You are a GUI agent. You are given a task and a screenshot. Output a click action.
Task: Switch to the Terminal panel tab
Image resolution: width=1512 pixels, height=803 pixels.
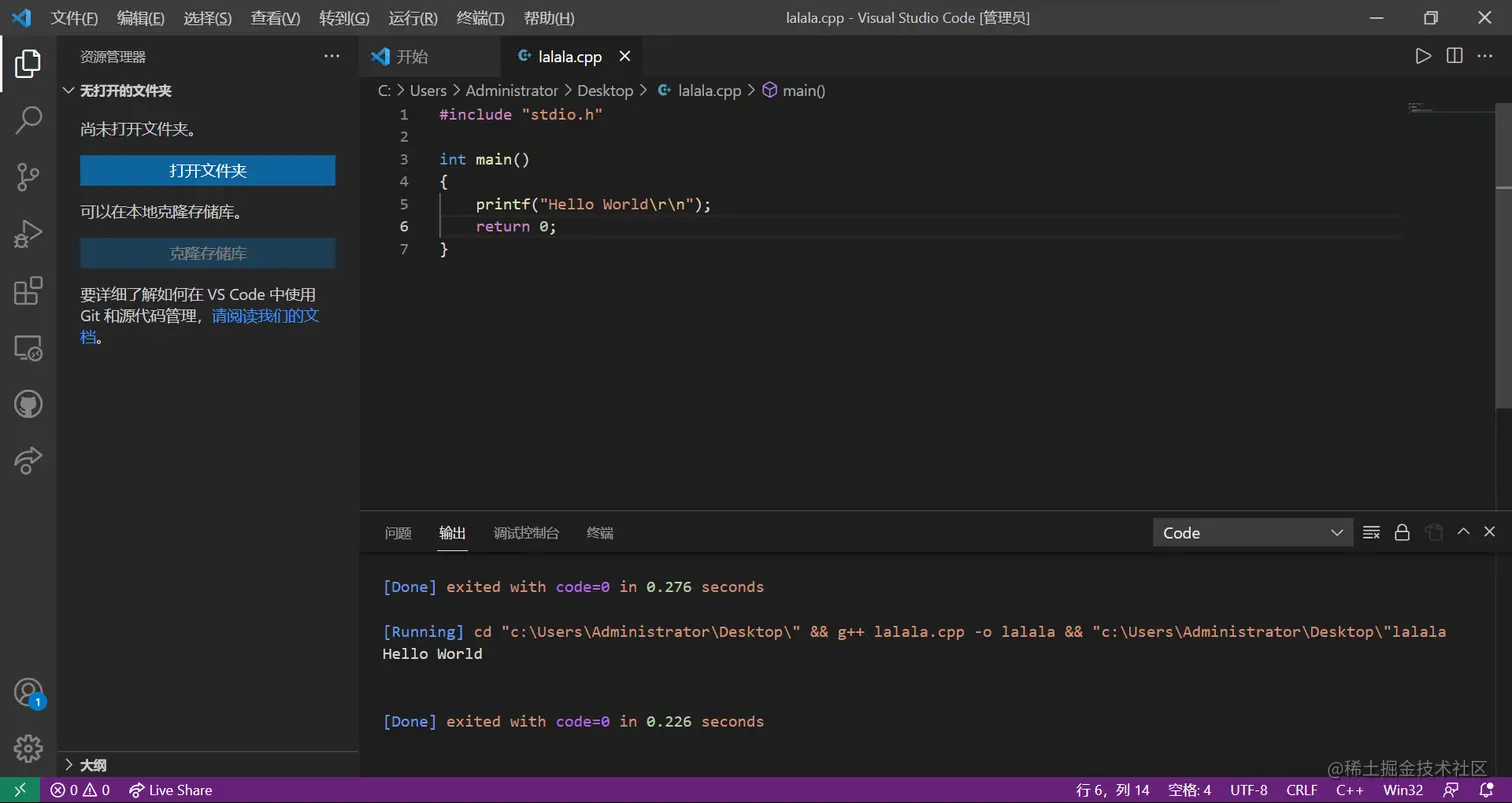pos(600,533)
